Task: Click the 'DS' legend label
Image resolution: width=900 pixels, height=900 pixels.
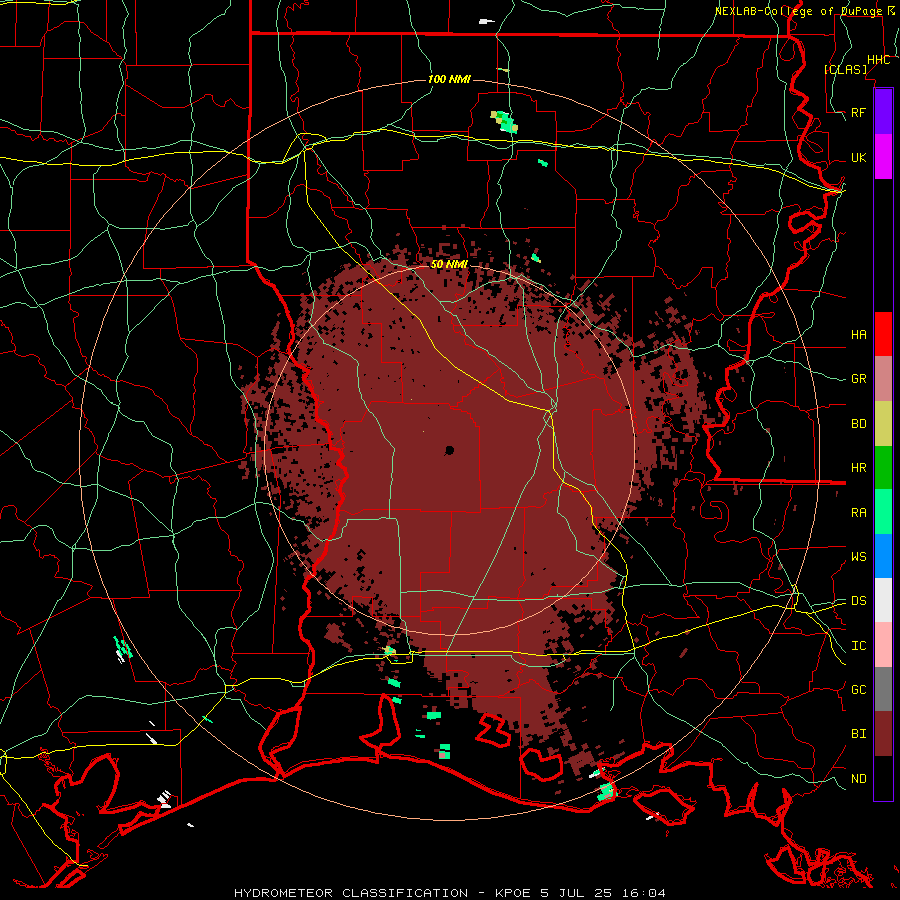Action: click(x=859, y=601)
